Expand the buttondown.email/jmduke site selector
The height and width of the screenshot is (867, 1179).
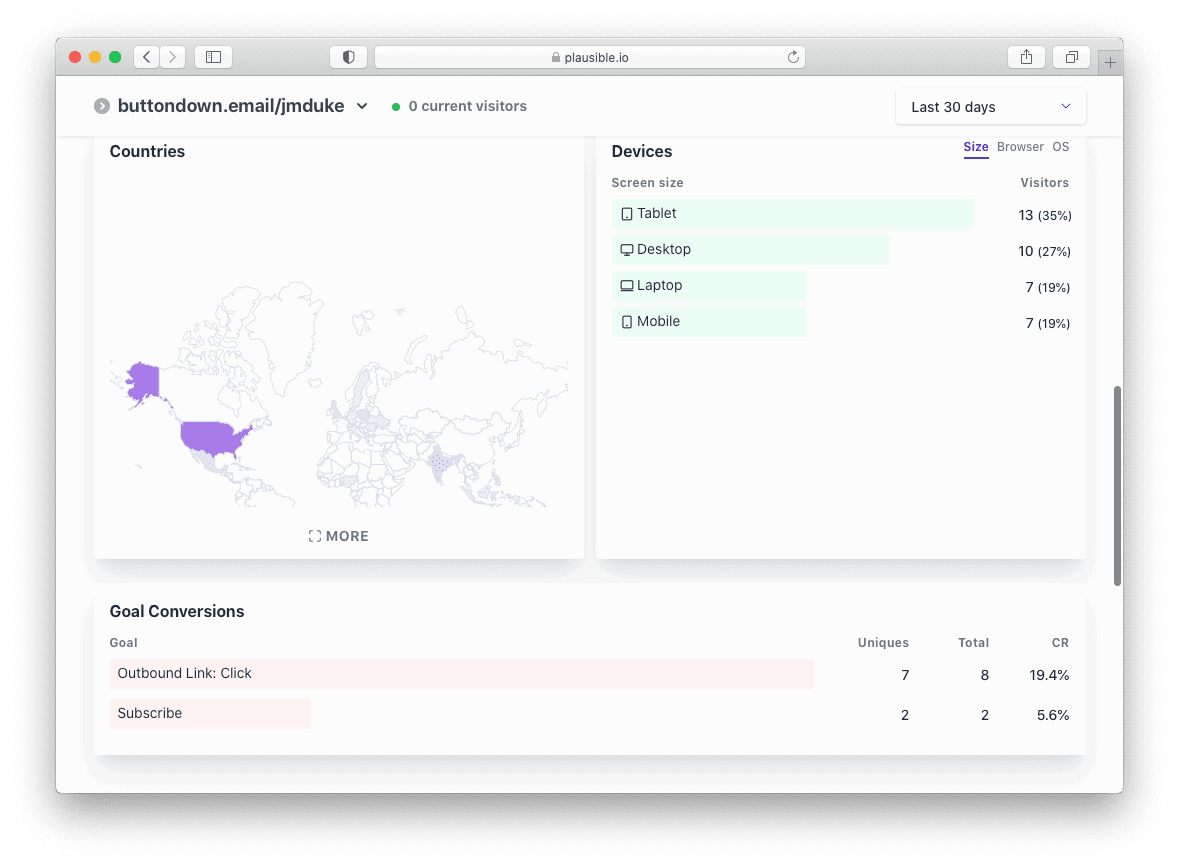point(361,105)
